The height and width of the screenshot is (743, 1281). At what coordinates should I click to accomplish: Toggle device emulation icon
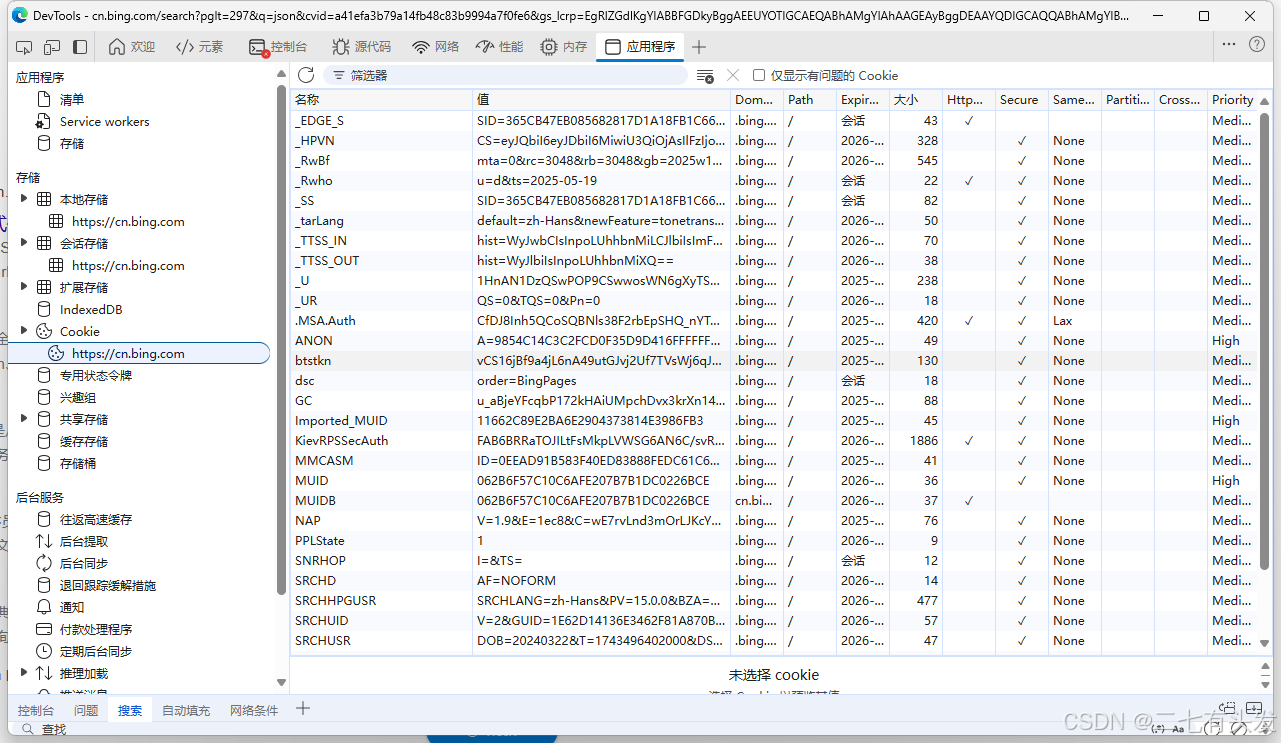tap(52, 47)
